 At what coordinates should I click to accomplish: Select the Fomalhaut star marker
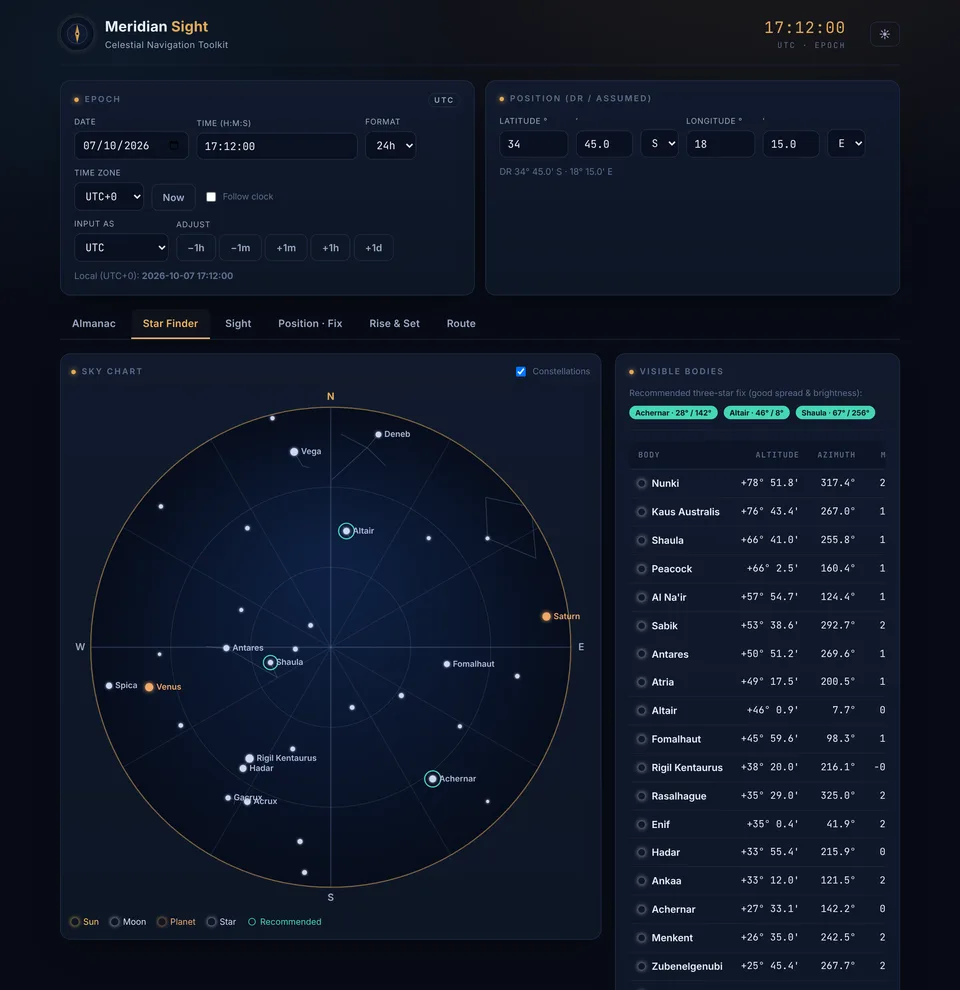[447, 664]
